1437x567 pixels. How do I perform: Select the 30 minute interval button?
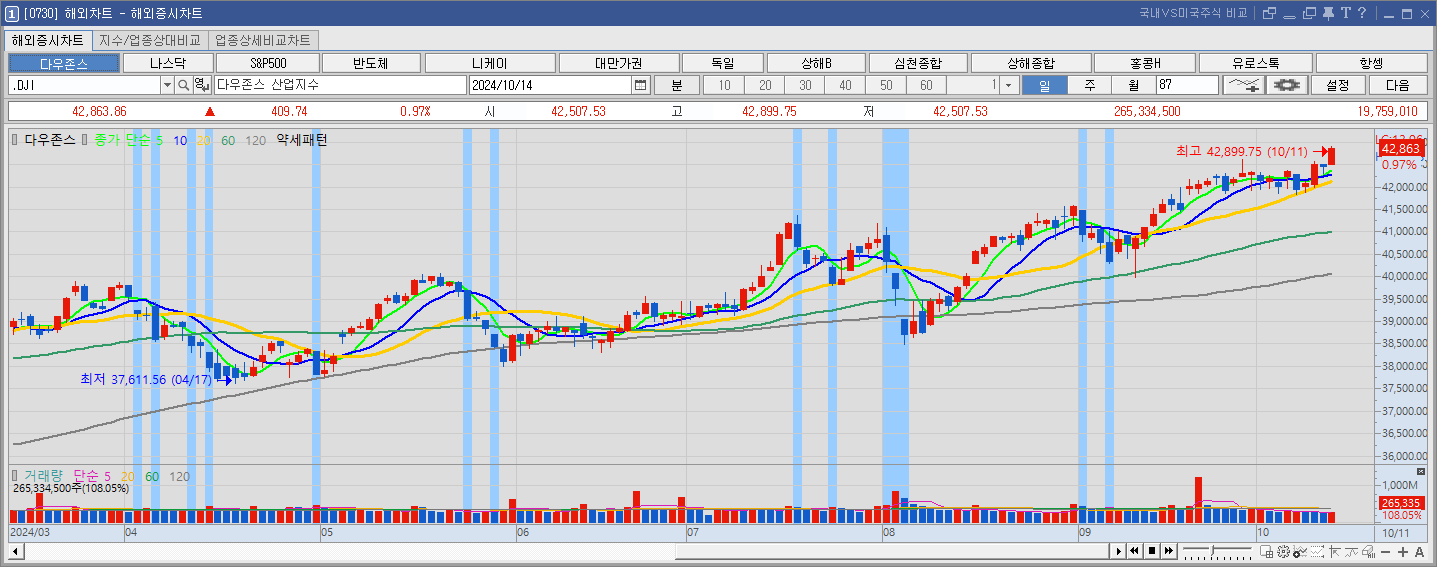point(805,85)
